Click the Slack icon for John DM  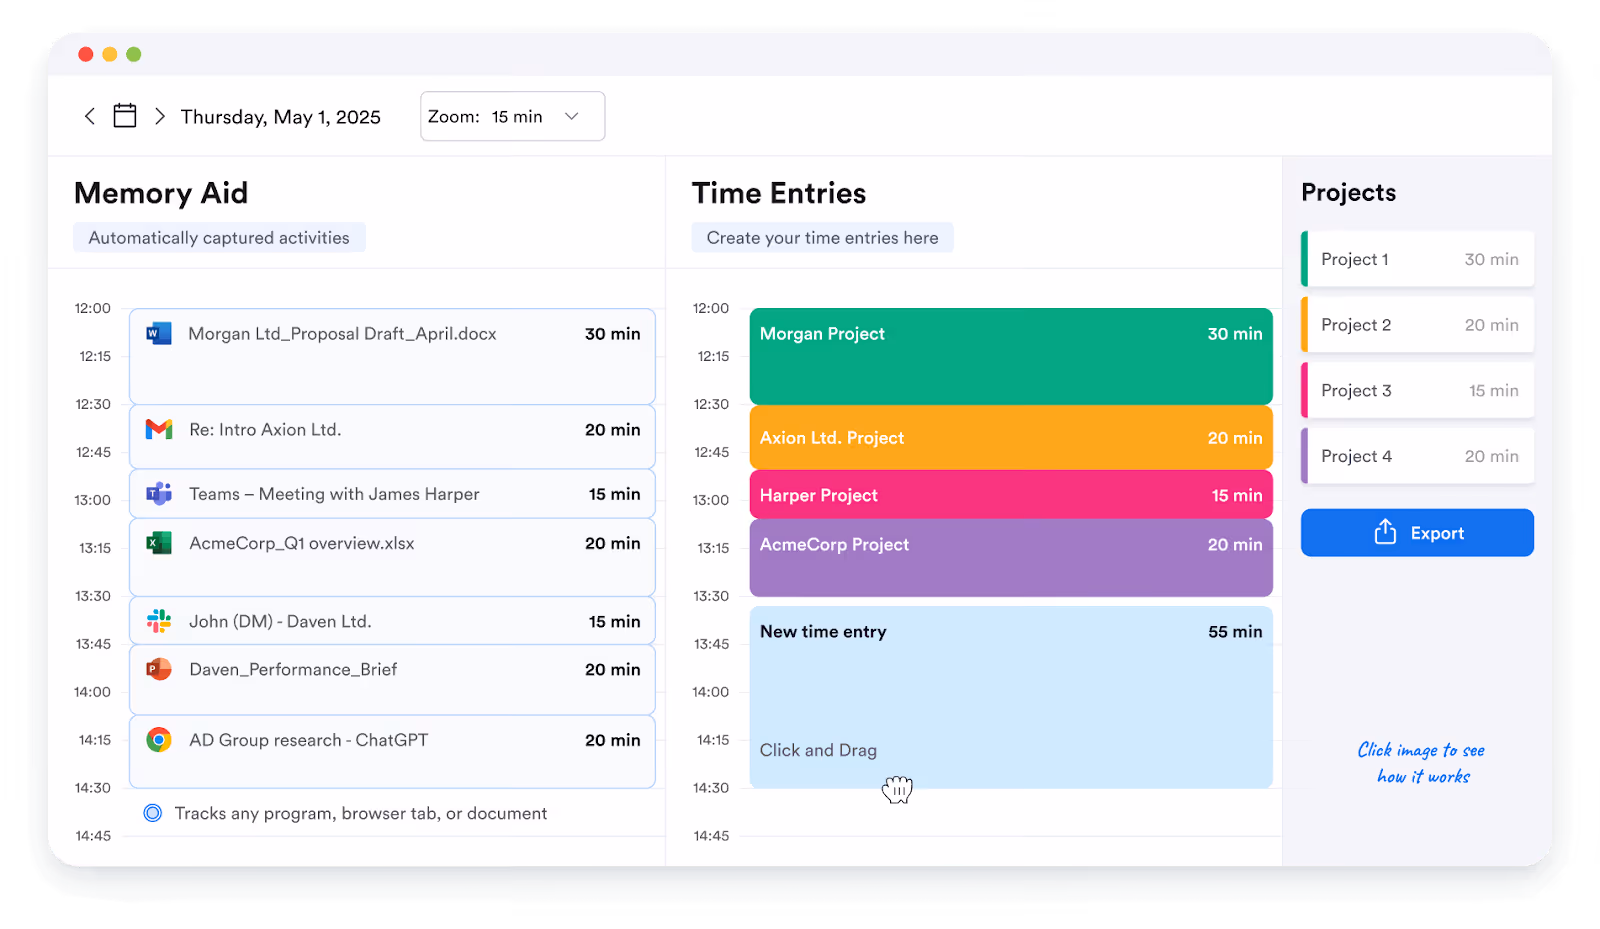(x=159, y=621)
